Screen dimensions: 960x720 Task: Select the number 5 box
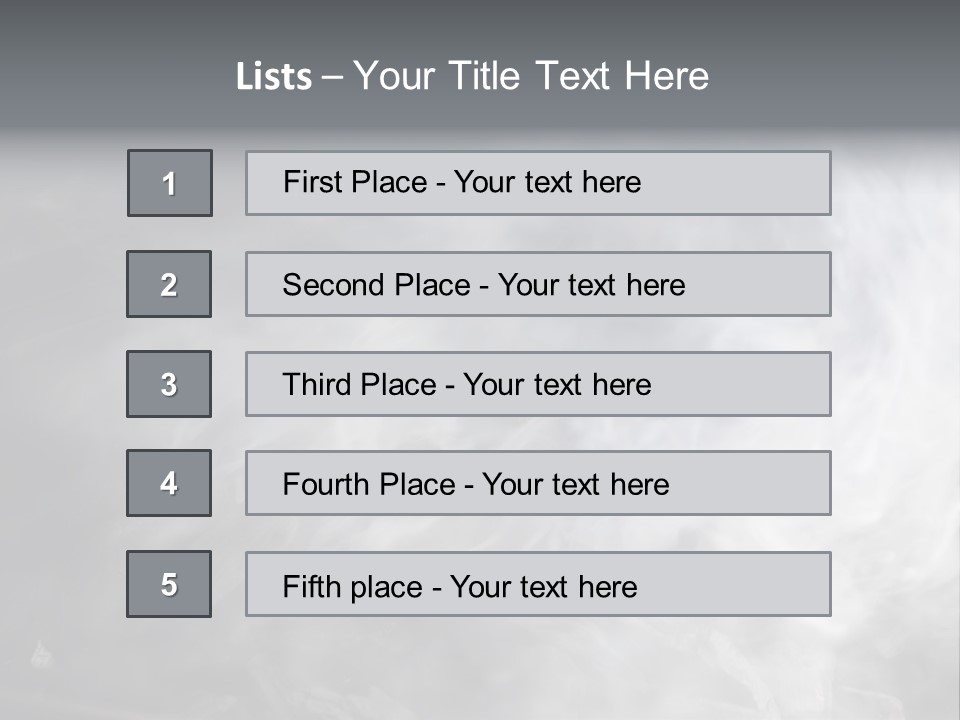pyautogui.click(x=169, y=584)
